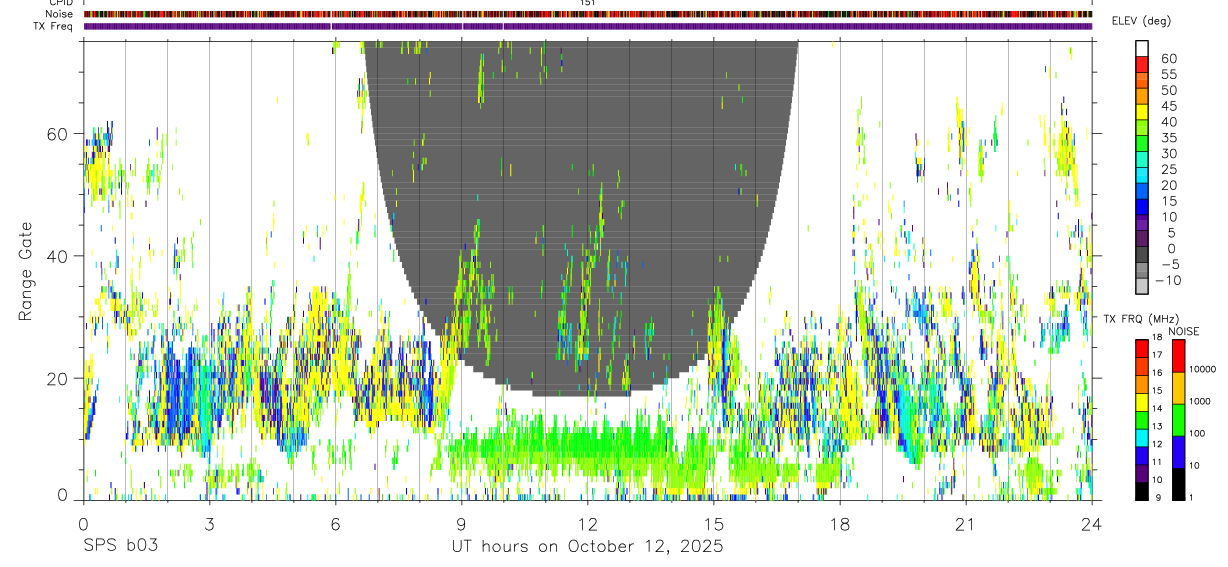The height and width of the screenshot is (567, 1228).
Task: Click the ELEV colorbar label '30'
Action: pos(1168,153)
